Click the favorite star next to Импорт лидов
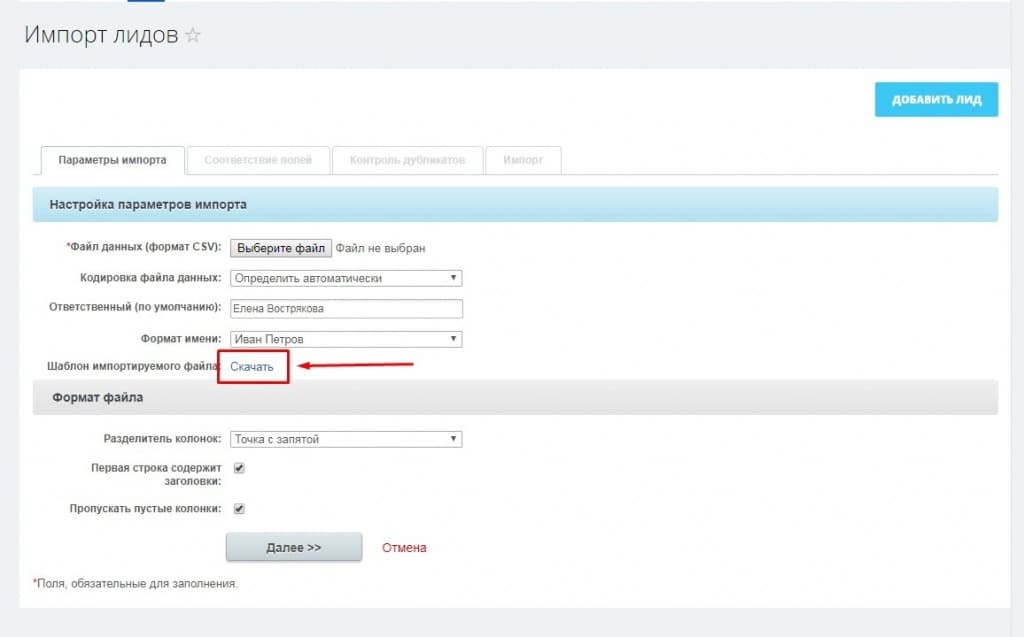The image size is (1024, 637). point(193,36)
